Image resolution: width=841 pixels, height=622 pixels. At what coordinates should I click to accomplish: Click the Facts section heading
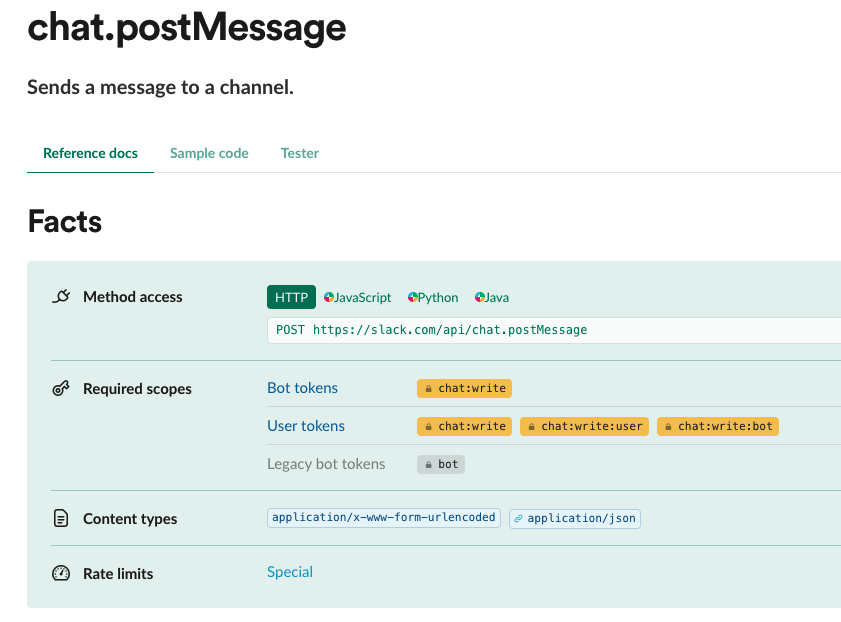(x=64, y=221)
